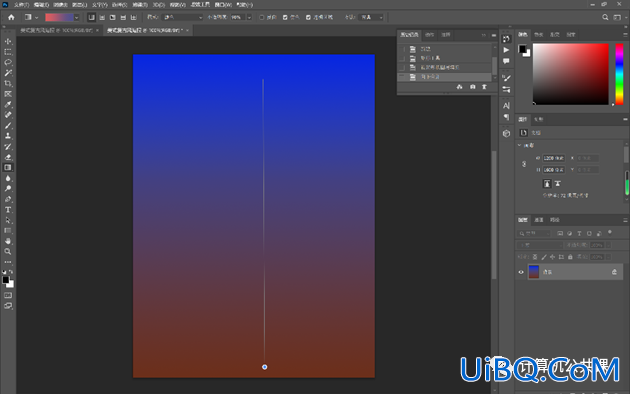Image resolution: width=630 pixels, height=394 pixels.
Task: Click the Home icon in options bar
Action: tap(11, 17)
